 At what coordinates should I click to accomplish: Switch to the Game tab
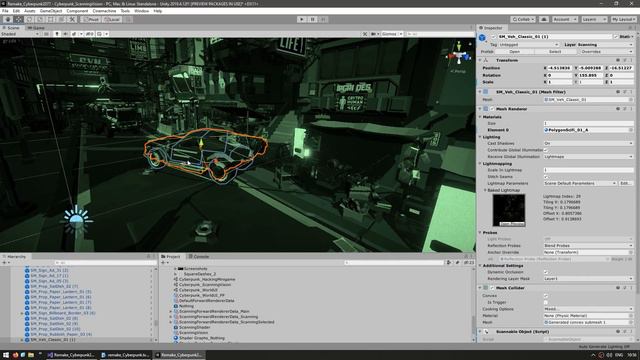coord(36,28)
